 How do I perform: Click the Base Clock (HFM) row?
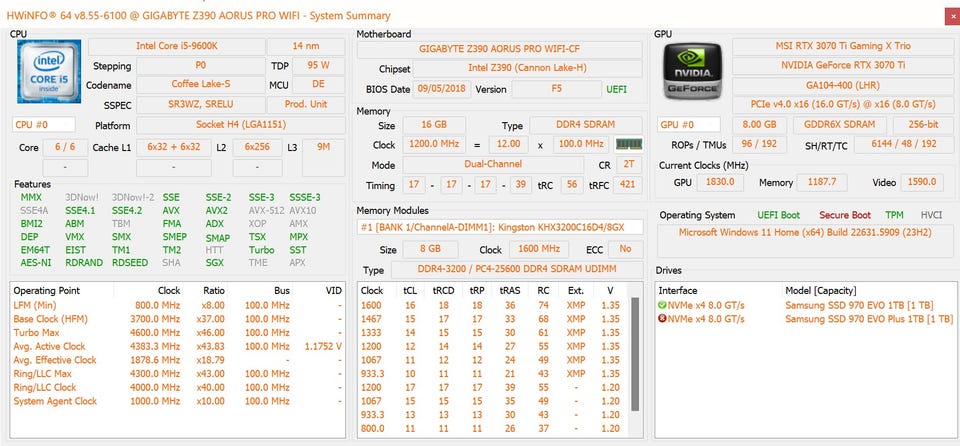click(x=178, y=319)
